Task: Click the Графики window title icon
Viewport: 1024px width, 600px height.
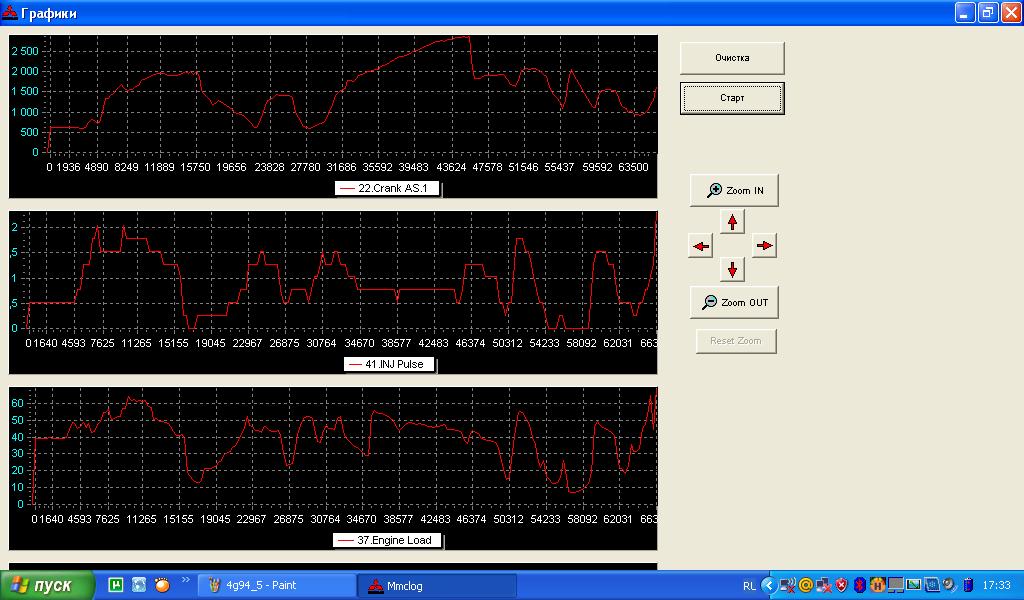Action: click(9, 13)
